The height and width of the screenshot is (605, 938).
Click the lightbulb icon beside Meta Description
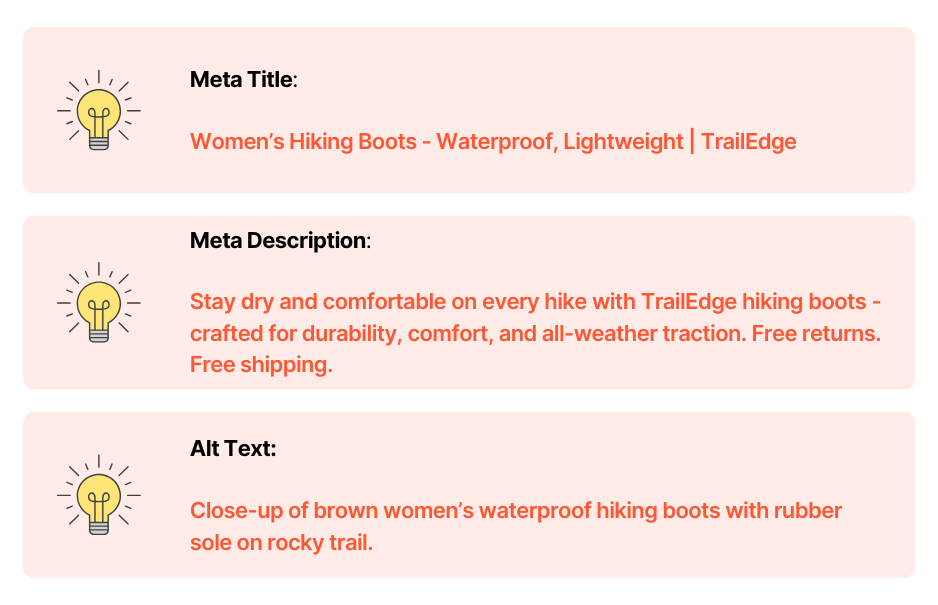98,302
